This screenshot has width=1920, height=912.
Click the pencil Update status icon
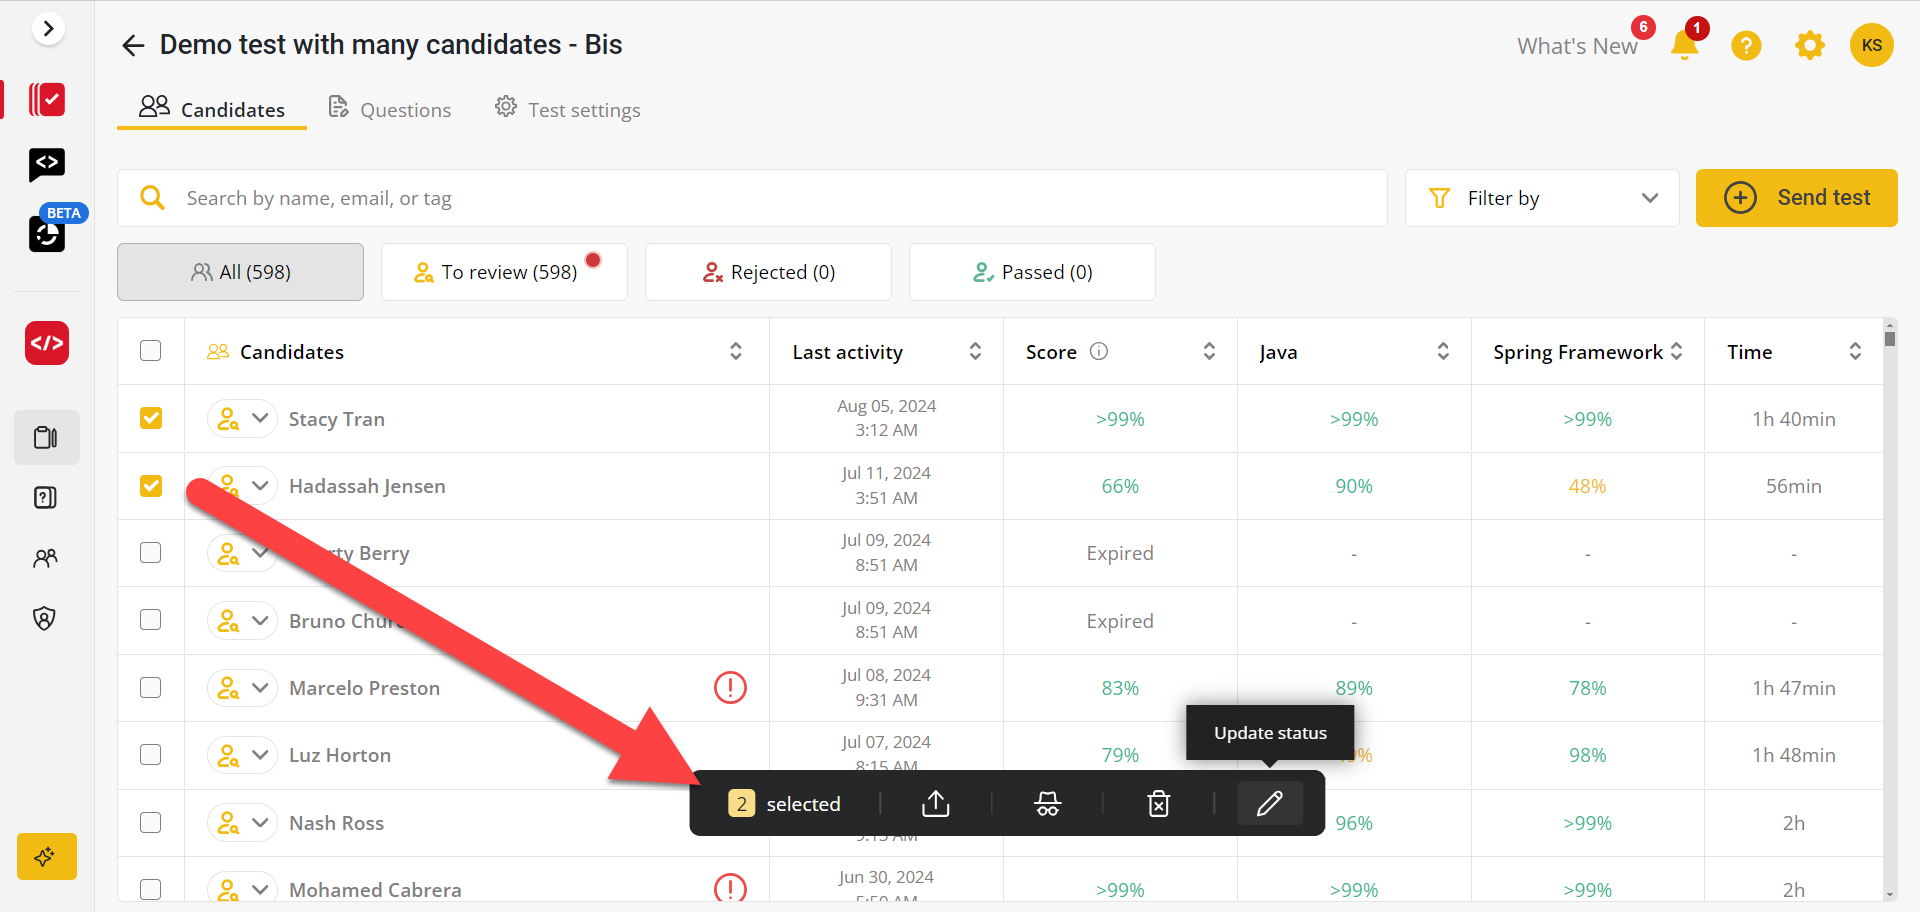pyautogui.click(x=1269, y=803)
